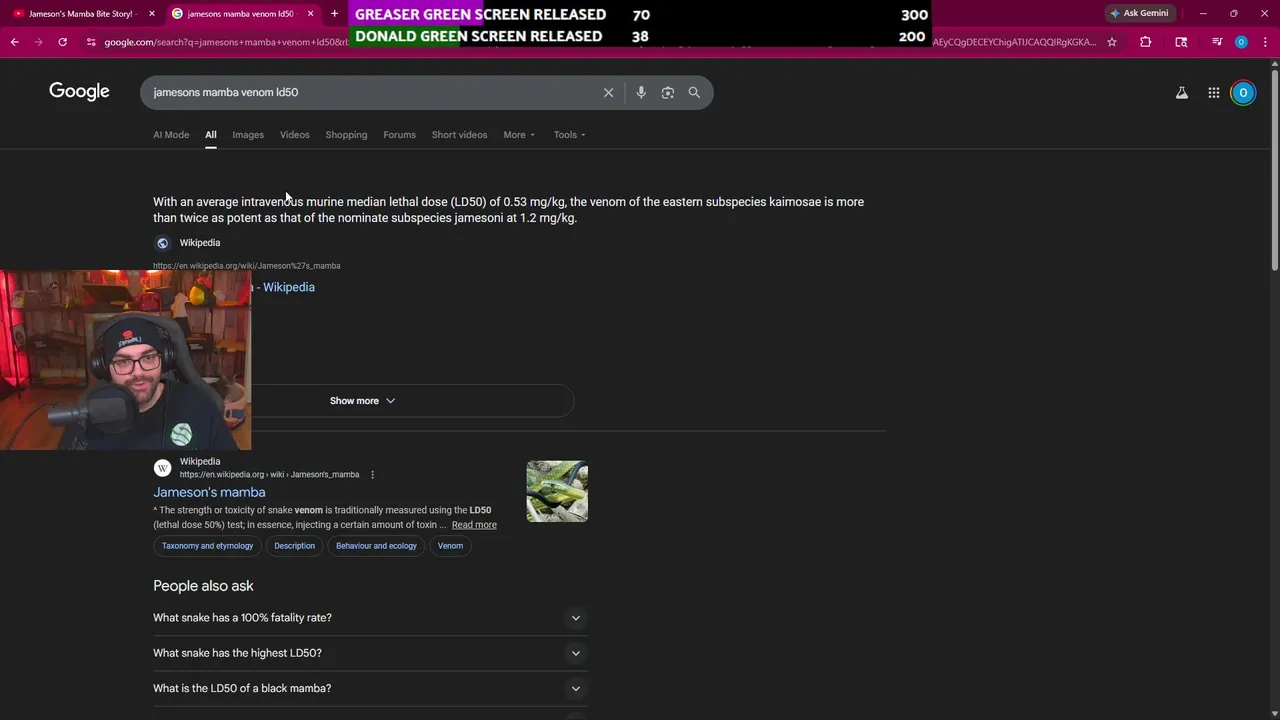Select the All results tab
The height and width of the screenshot is (720, 1280).
coord(211,135)
